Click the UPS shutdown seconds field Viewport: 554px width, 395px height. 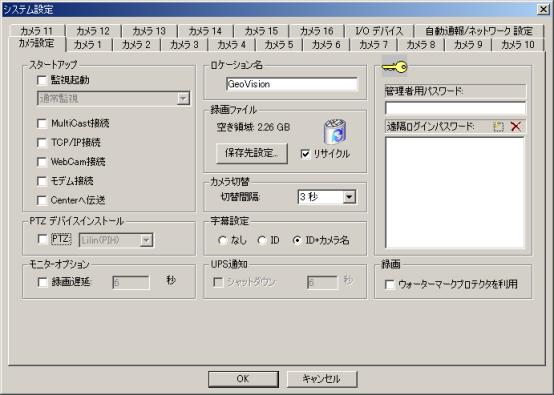(x=322, y=282)
